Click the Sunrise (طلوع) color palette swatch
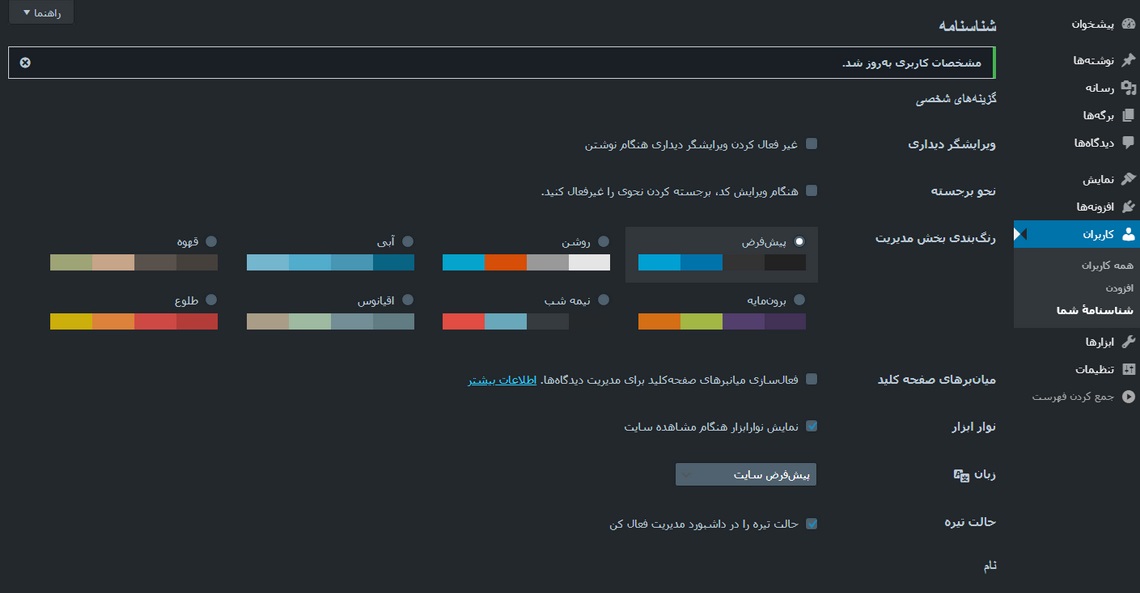Image resolution: width=1140 pixels, height=593 pixels. pos(134,322)
